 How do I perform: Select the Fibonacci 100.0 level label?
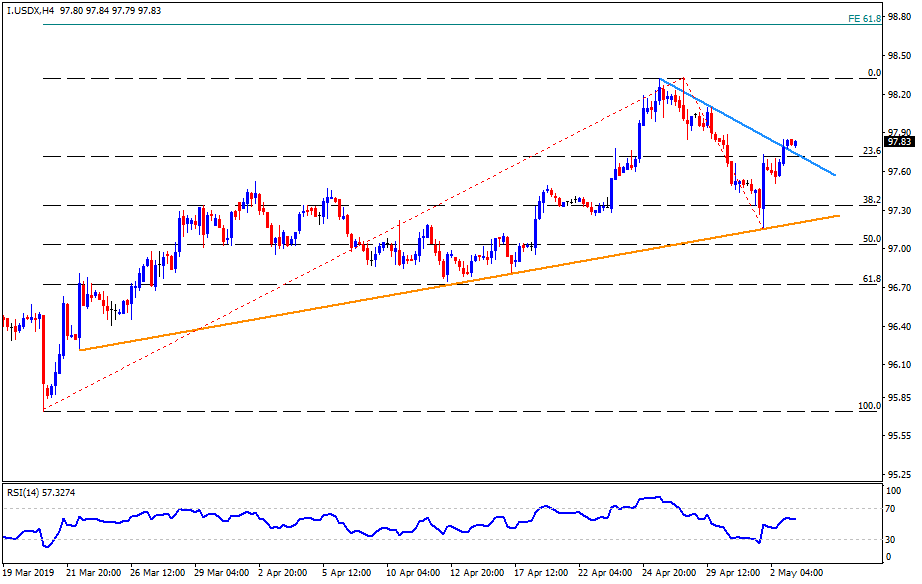click(869, 406)
